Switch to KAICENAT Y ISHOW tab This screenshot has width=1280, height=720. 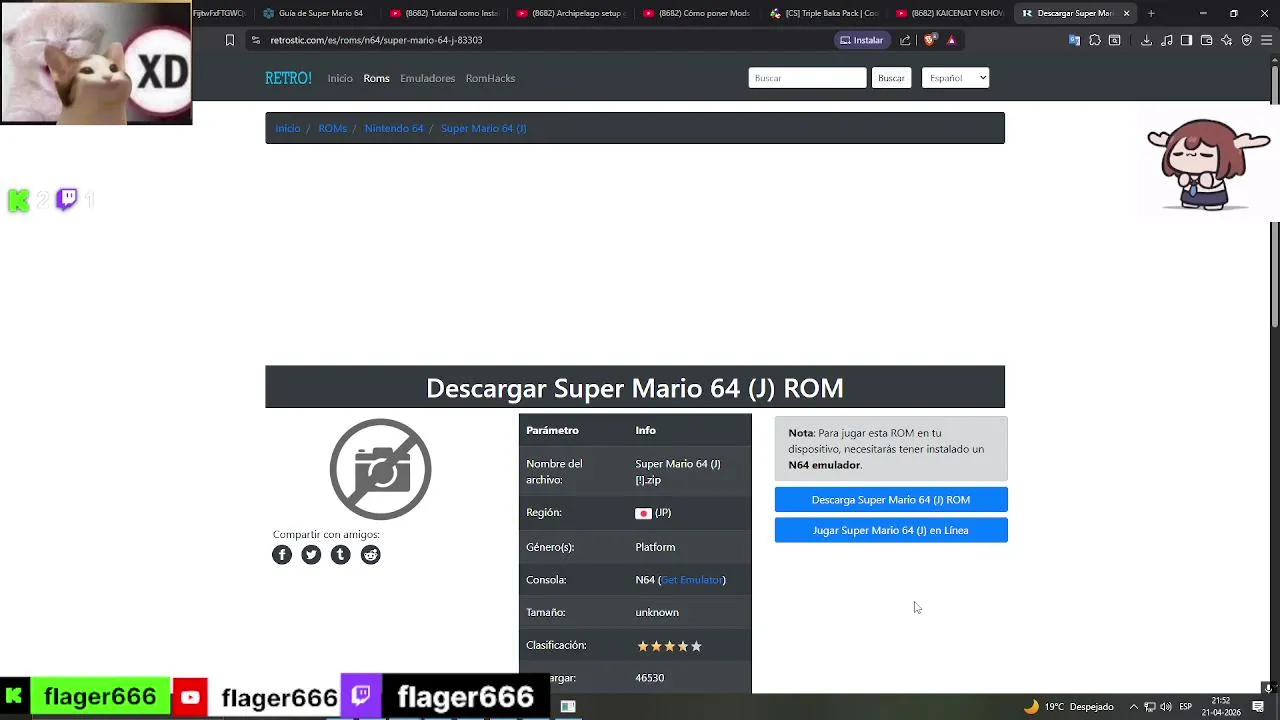tap(950, 13)
